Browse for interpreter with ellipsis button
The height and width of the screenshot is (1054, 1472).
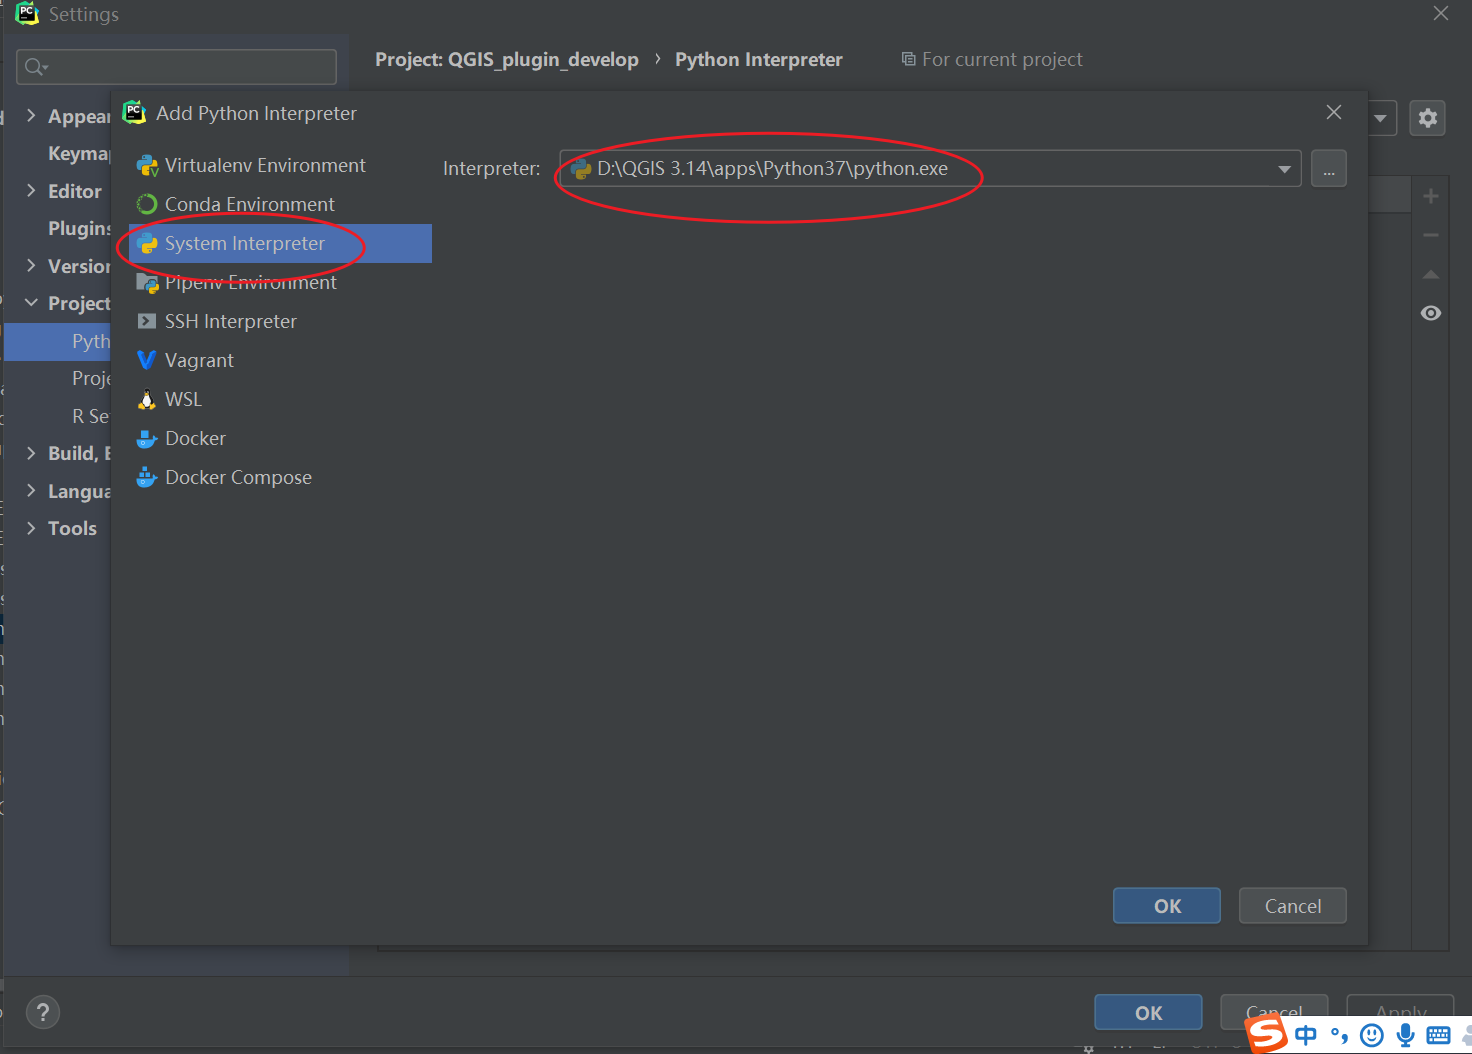click(1329, 169)
